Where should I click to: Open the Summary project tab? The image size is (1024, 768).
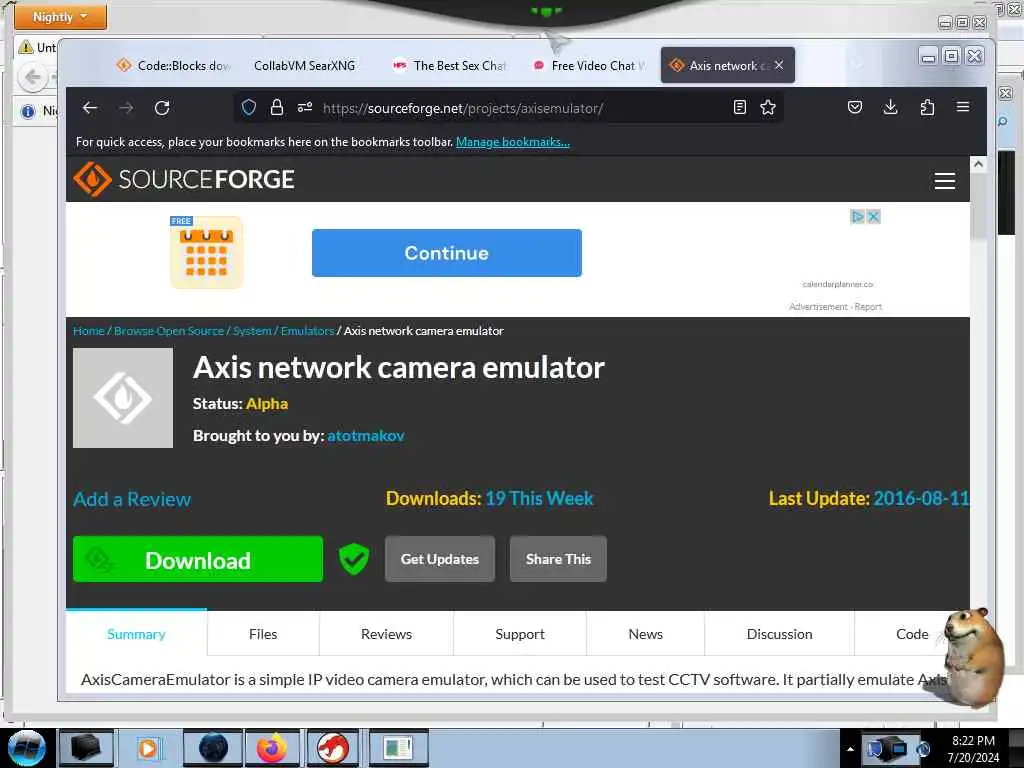tap(136, 634)
